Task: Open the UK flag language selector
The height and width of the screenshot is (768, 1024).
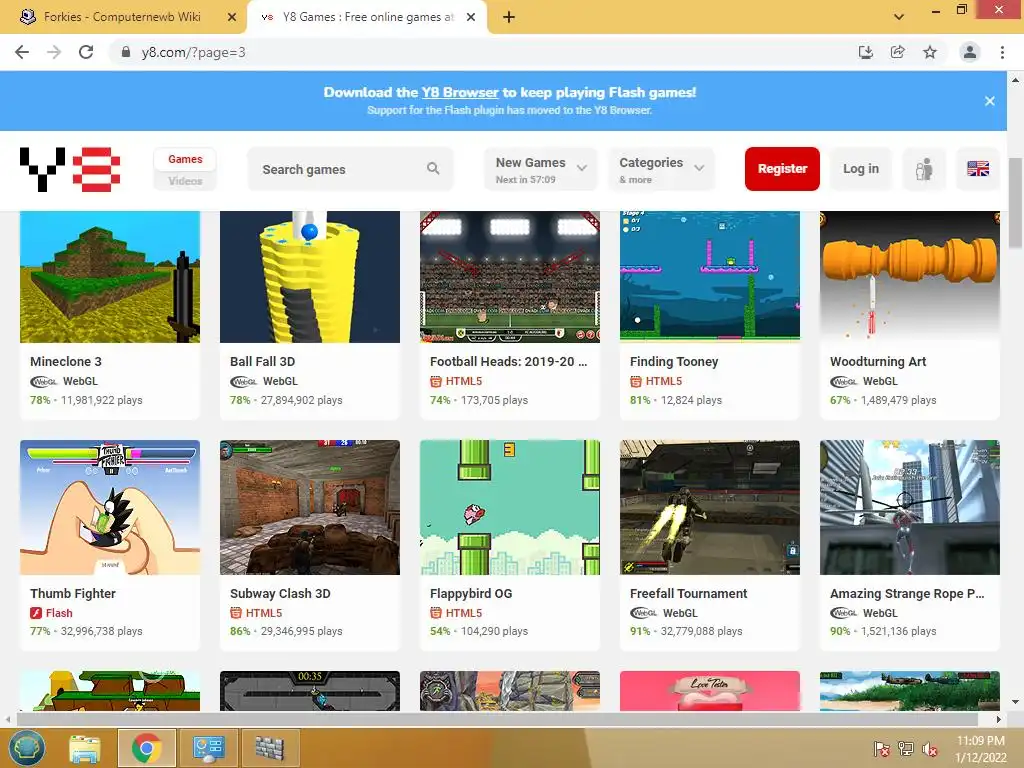Action: tap(978, 169)
